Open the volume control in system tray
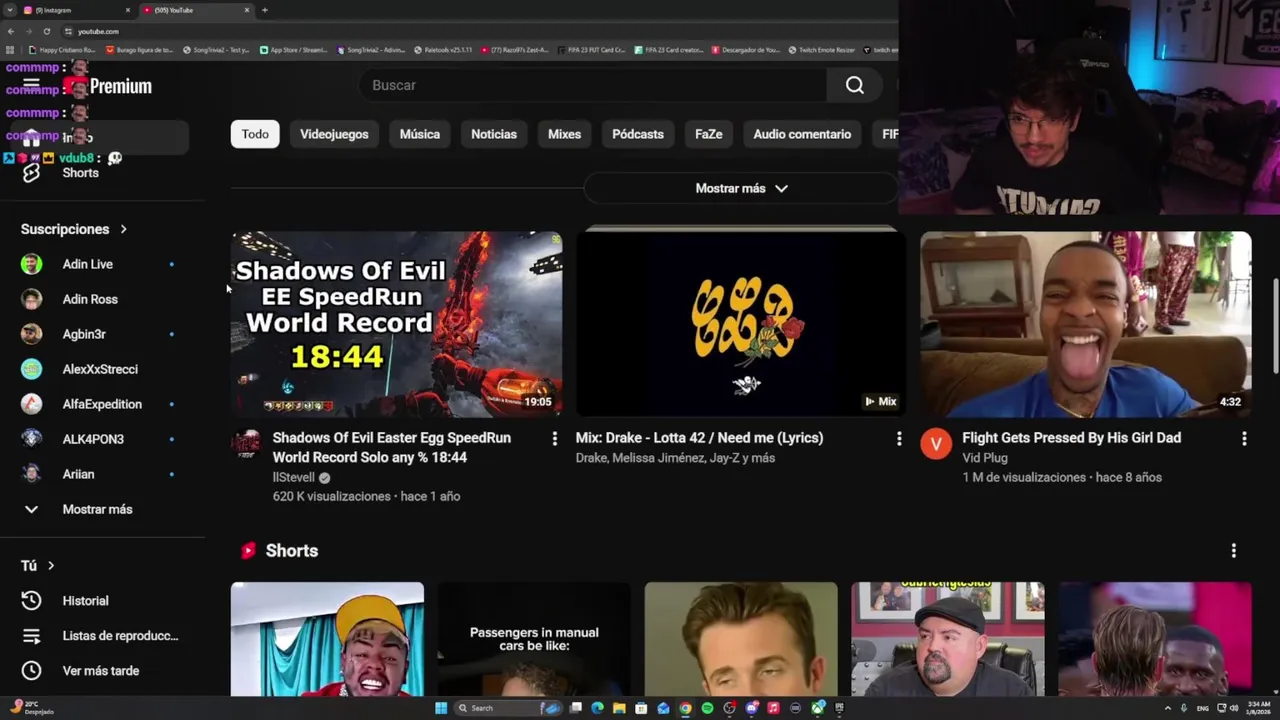Image resolution: width=1280 pixels, height=720 pixels. click(x=1234, y=708)
